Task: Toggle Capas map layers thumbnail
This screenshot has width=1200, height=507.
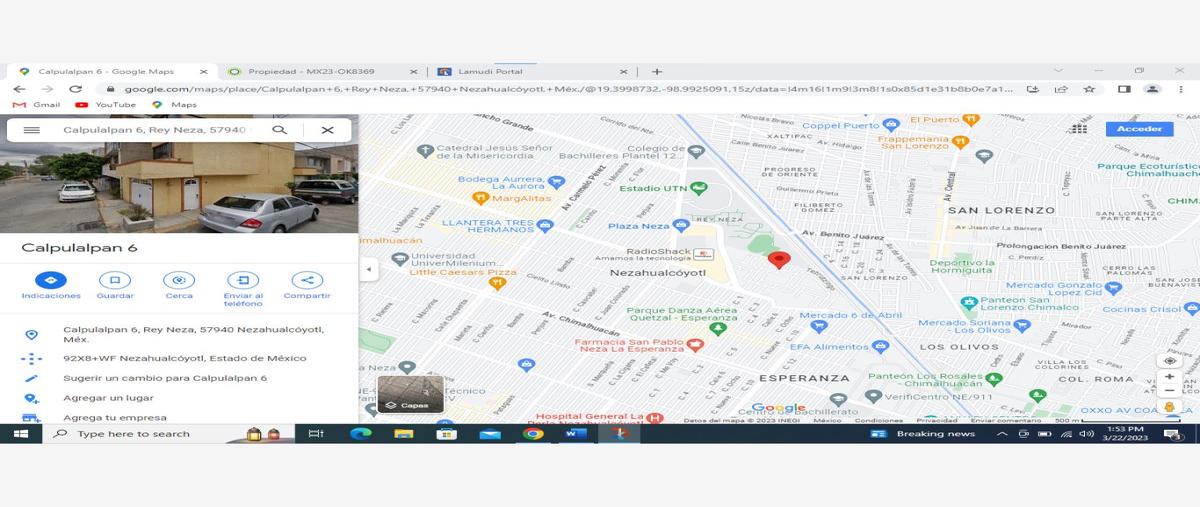Action: (411, 394)
